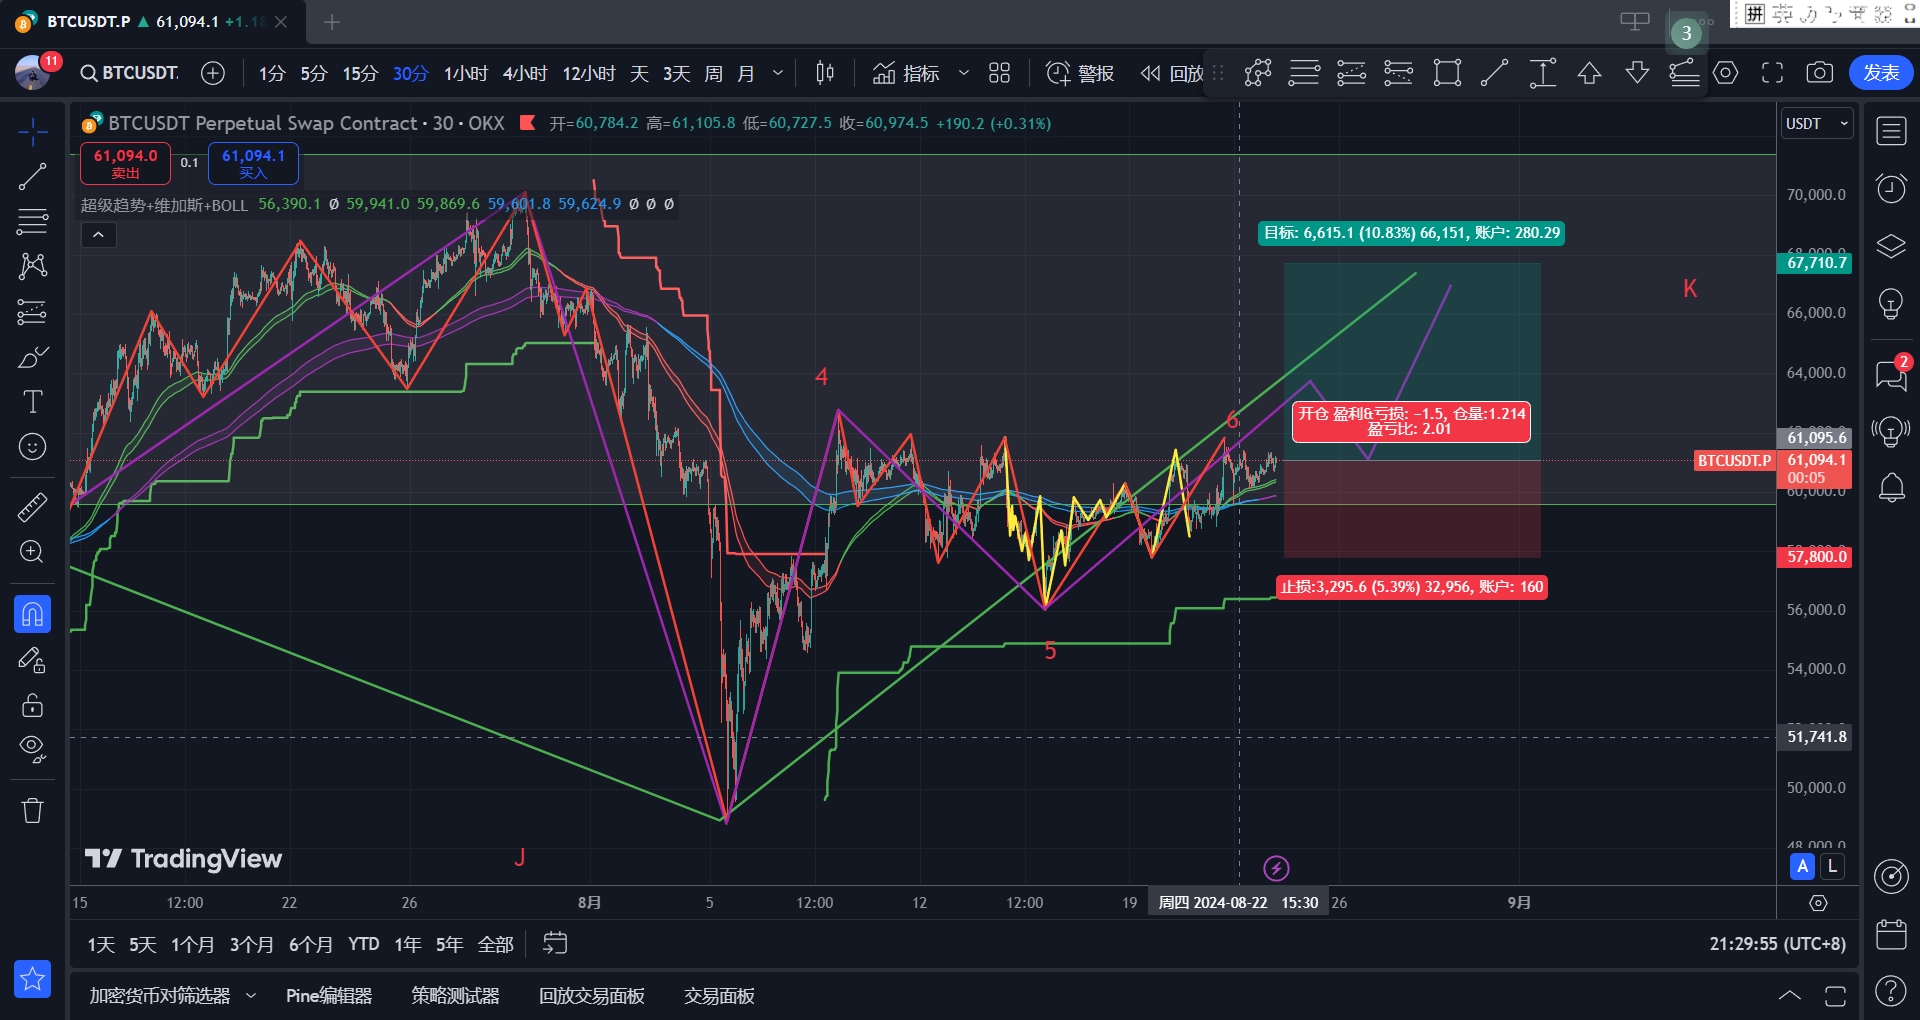
Task: Select the text annotation tool
Action: coord(32,402)
